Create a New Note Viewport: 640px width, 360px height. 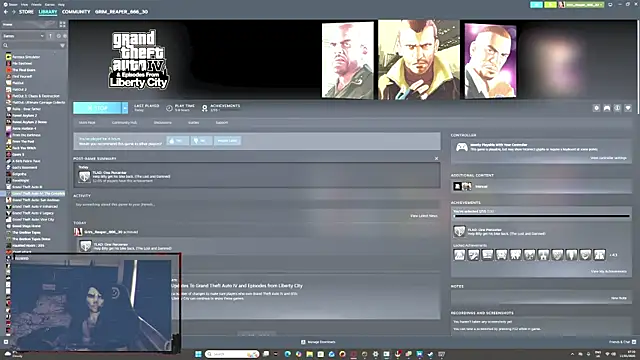click(x=619, y=298)
